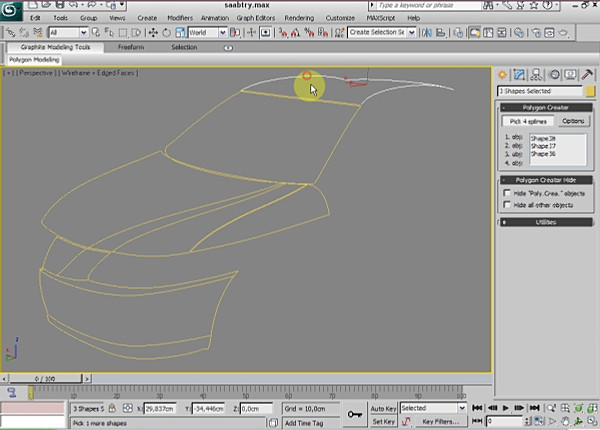Collapse the Polygon Creator Hide rollout
The image size is (600, 430).
(546, 180)
